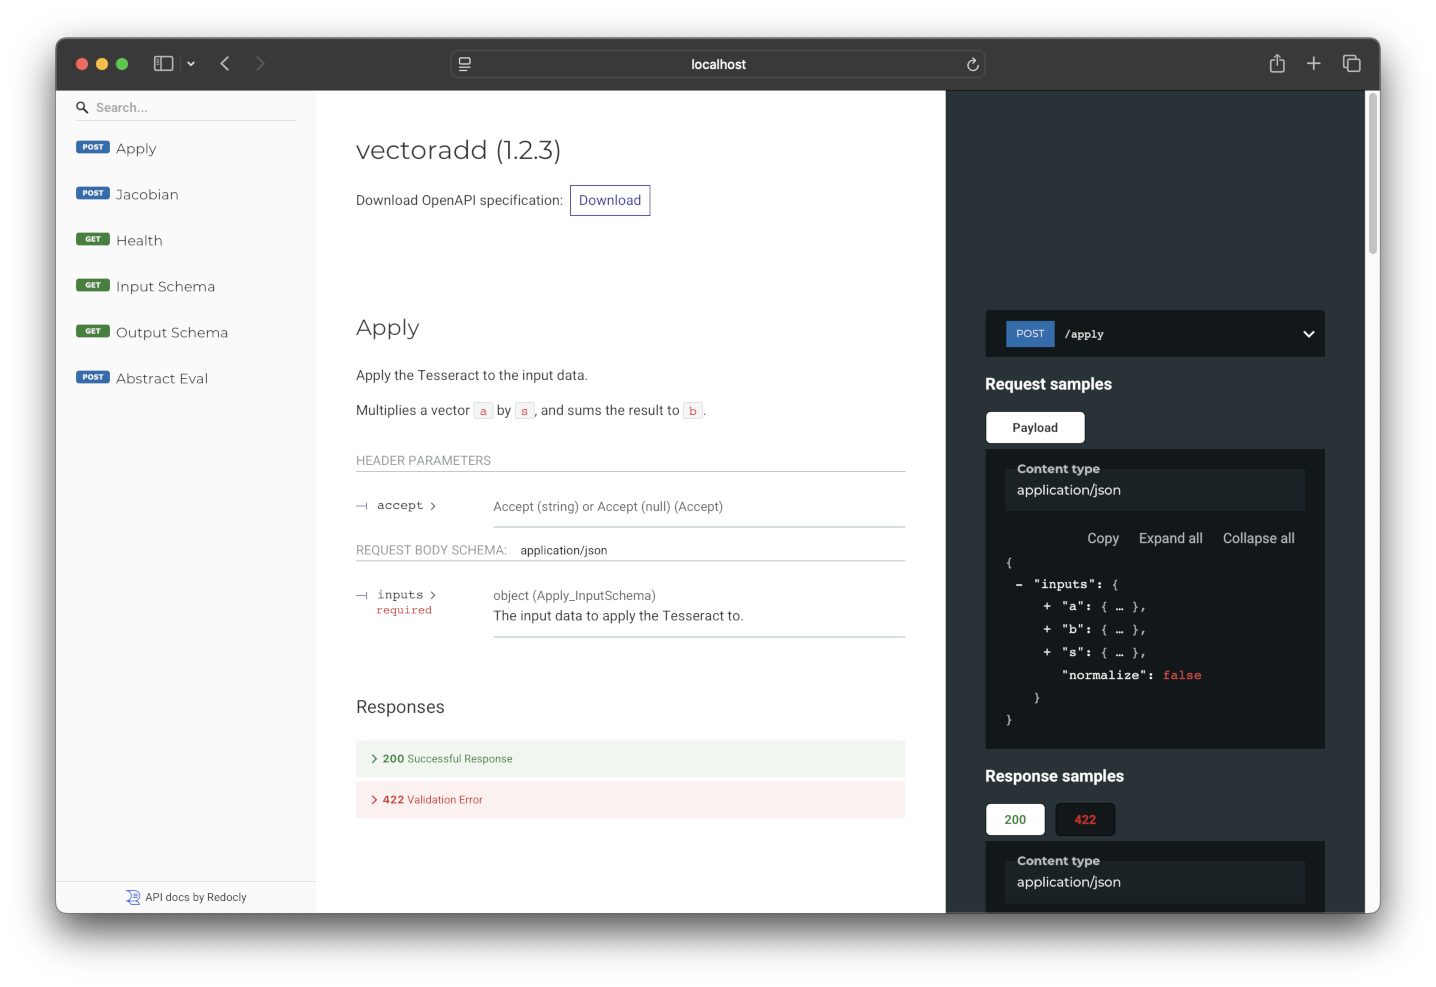This screenshot has width=1436, height=987.
Task: Select the 200 response sample tab
Action: (1015, 820)
